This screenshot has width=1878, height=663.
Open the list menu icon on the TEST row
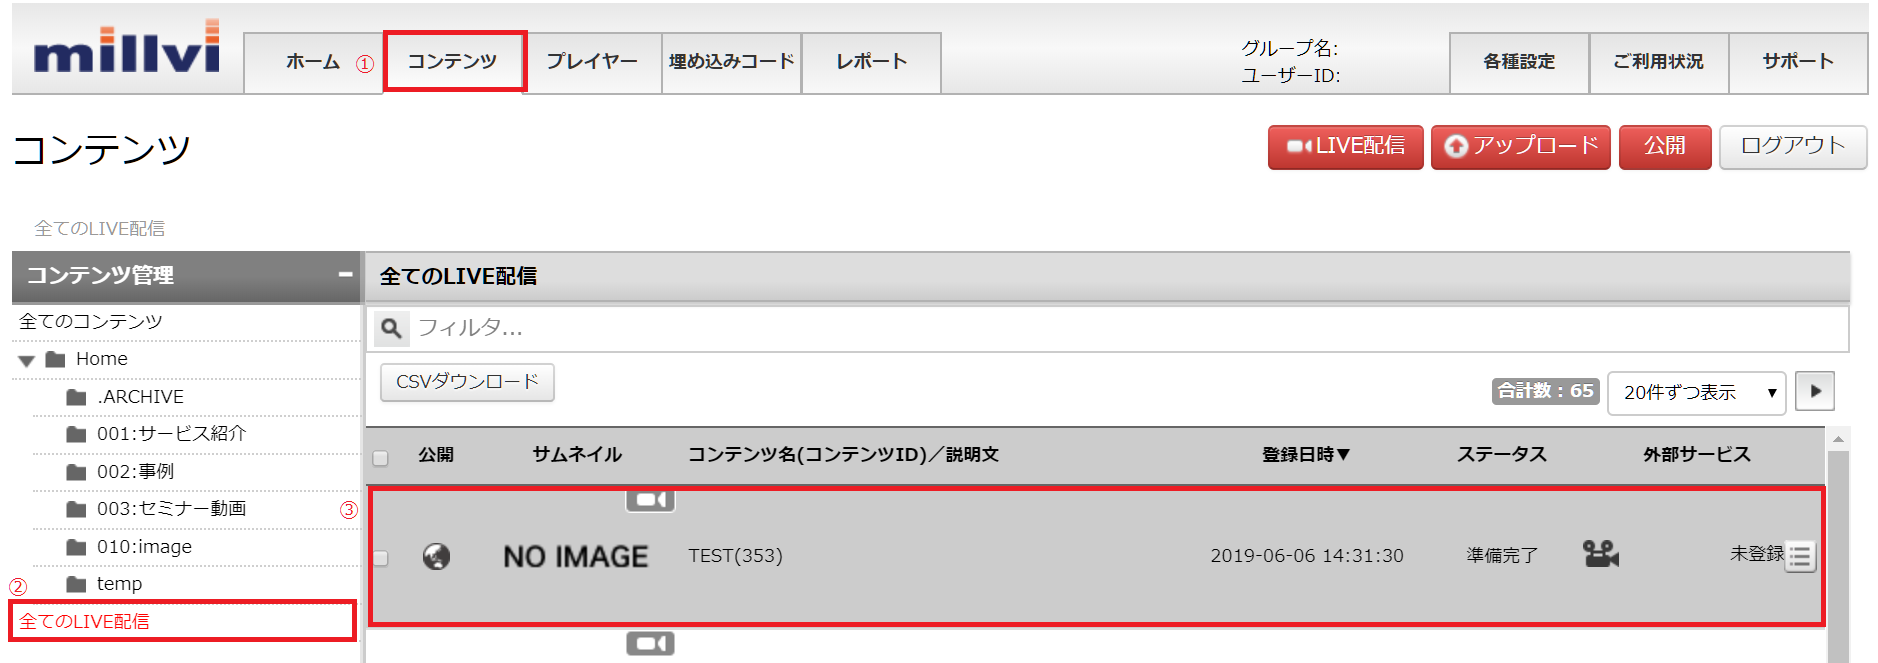(x=1800, y=556)
